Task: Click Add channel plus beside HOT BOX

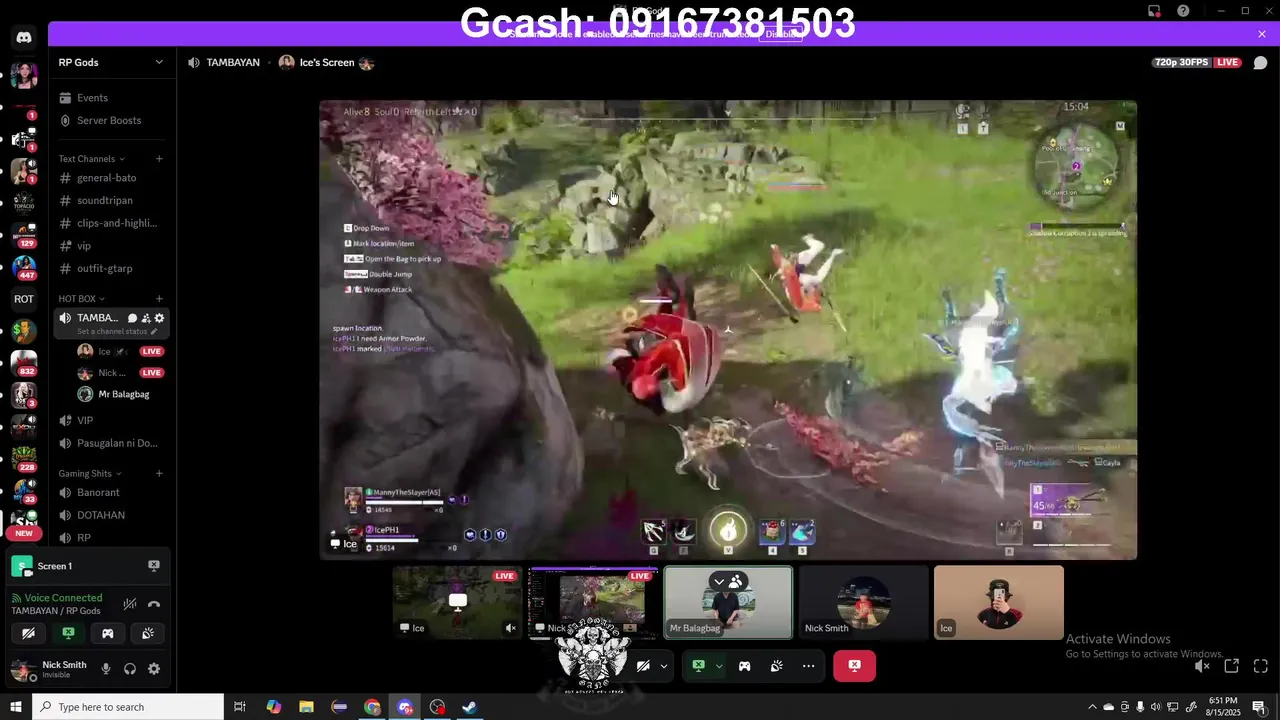Action: [159, 298]
